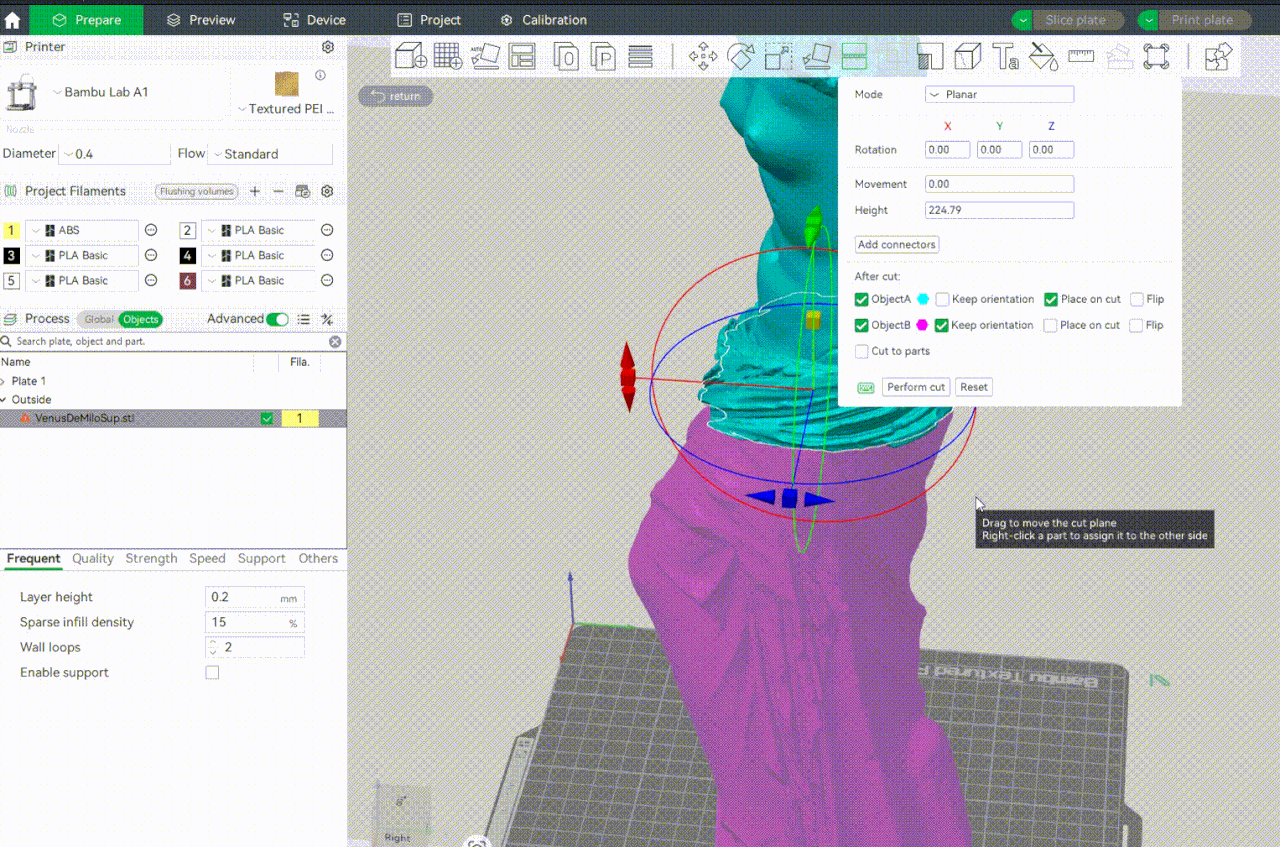The image size is (1280, 847).
Task: Collapse the Outside tree item
Action: tap(5, 399)
